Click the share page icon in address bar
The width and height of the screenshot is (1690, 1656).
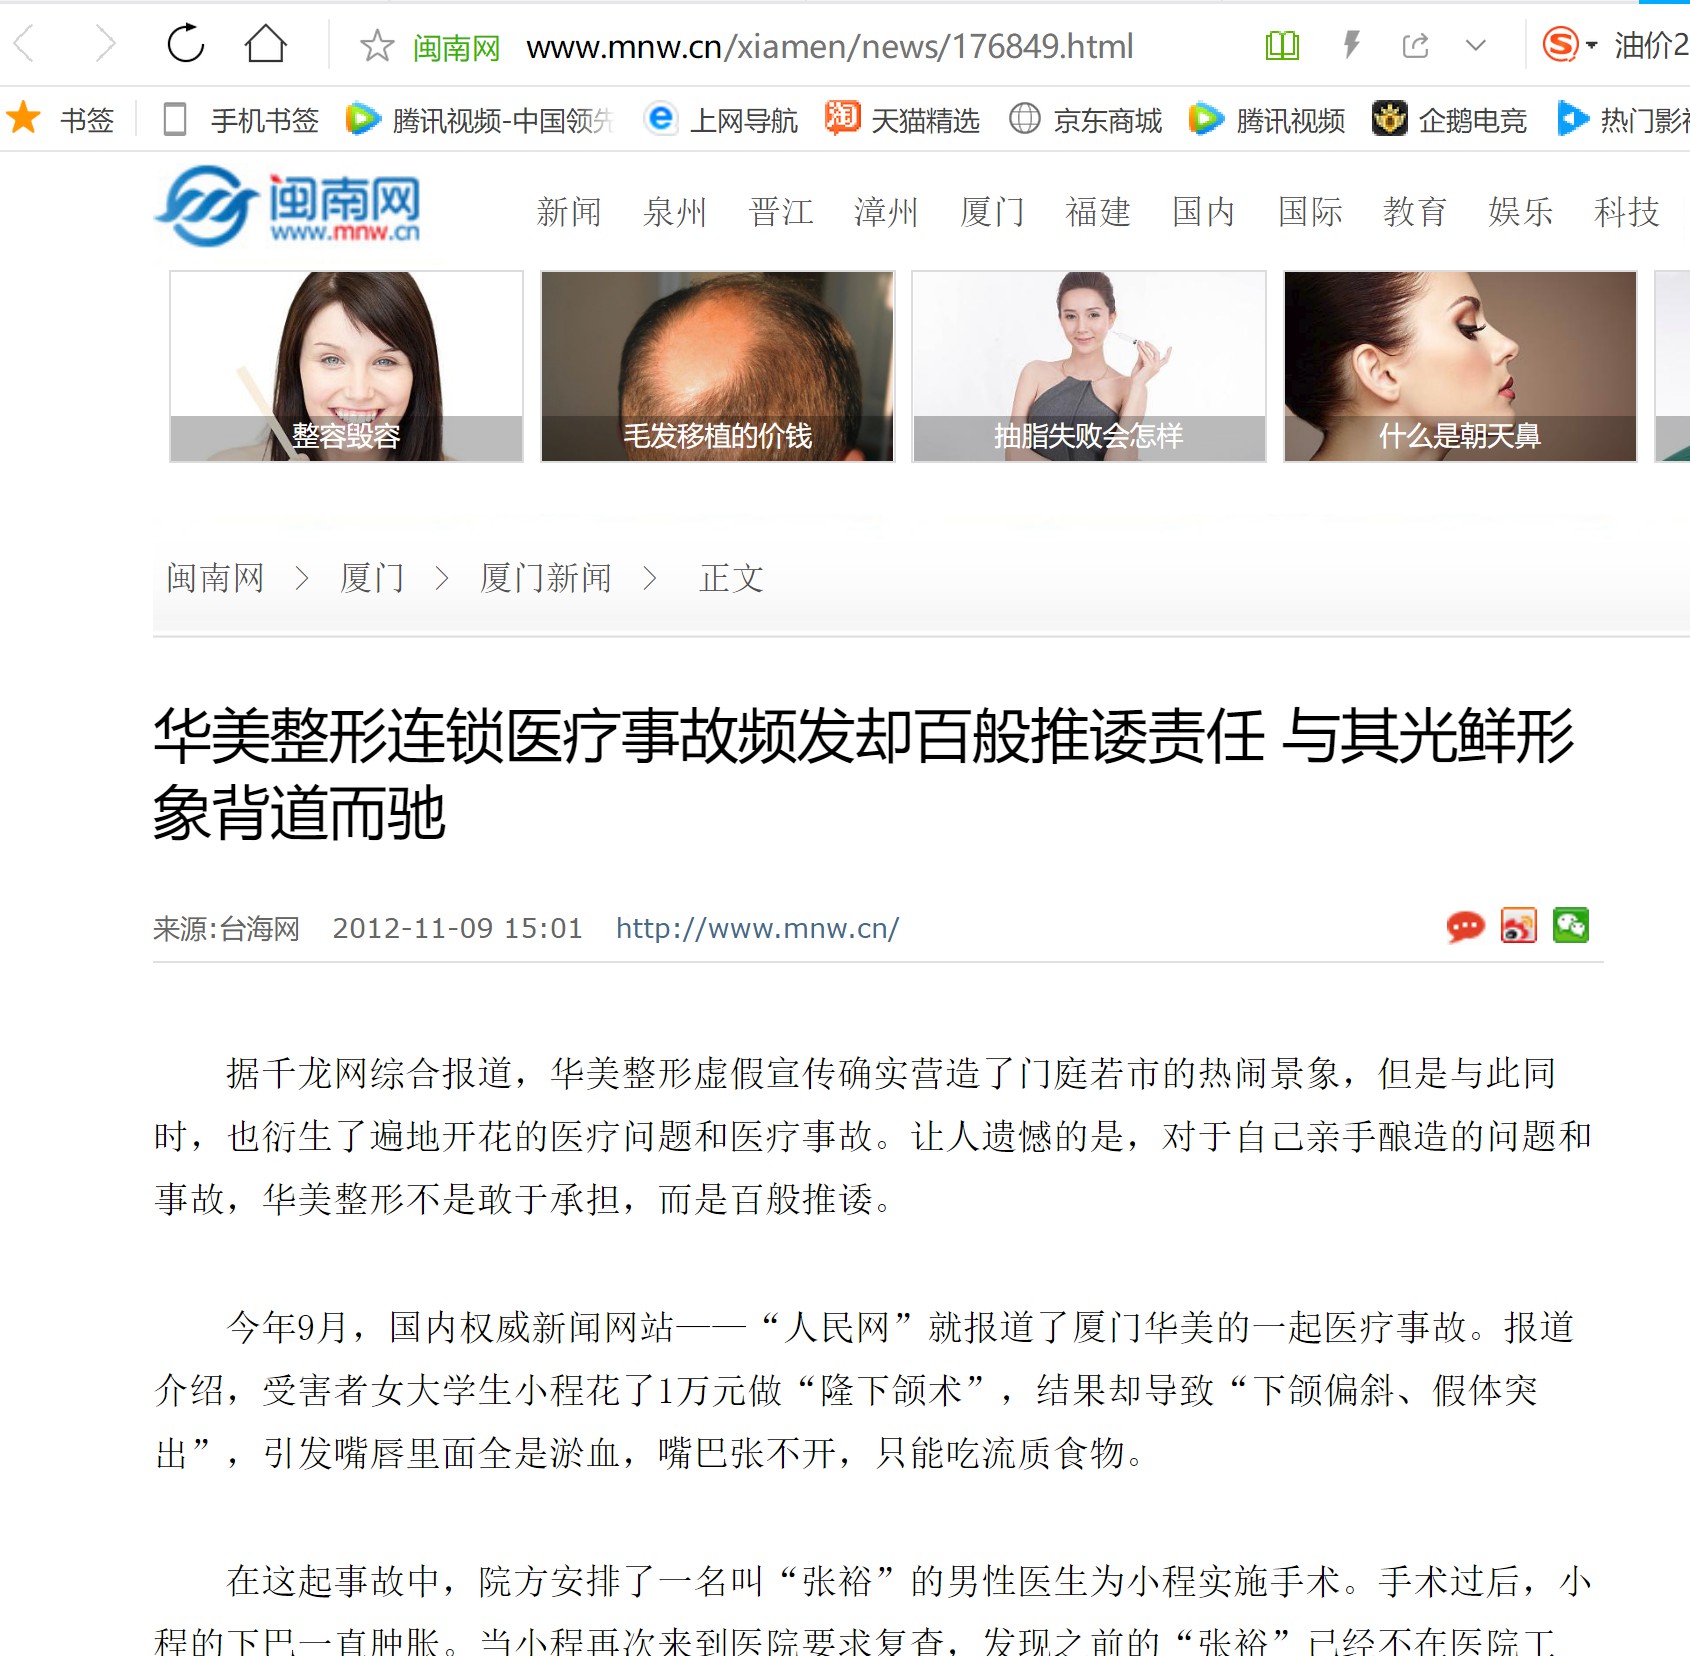click(x=1416, y=45)
